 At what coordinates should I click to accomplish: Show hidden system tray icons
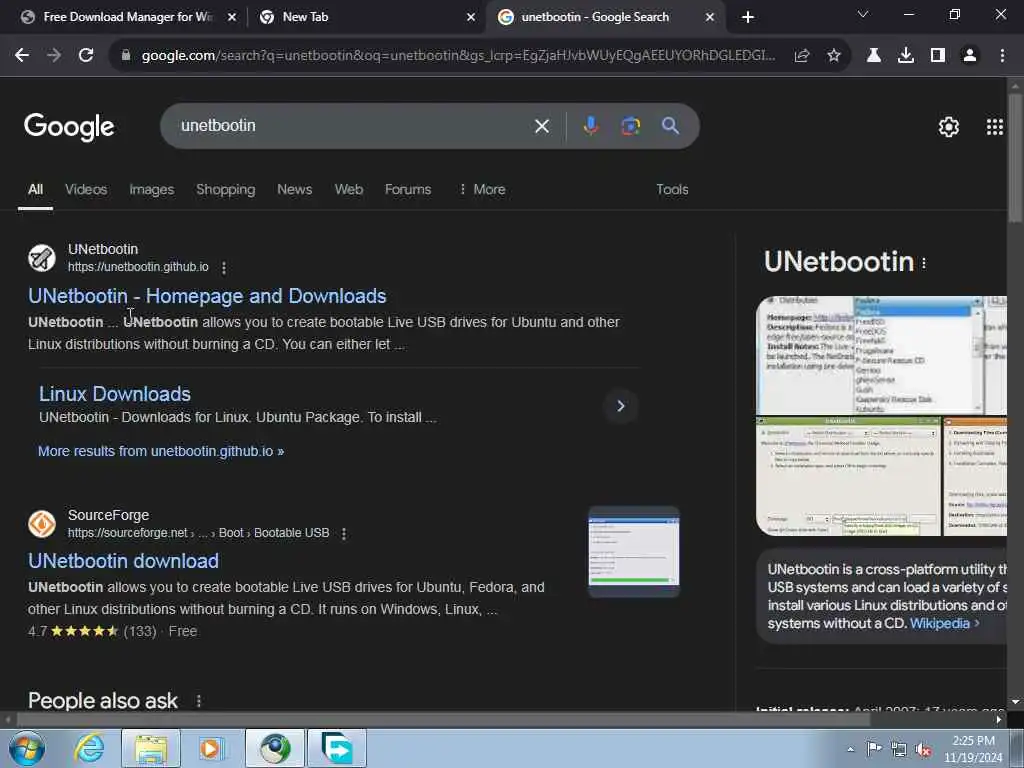850,750
